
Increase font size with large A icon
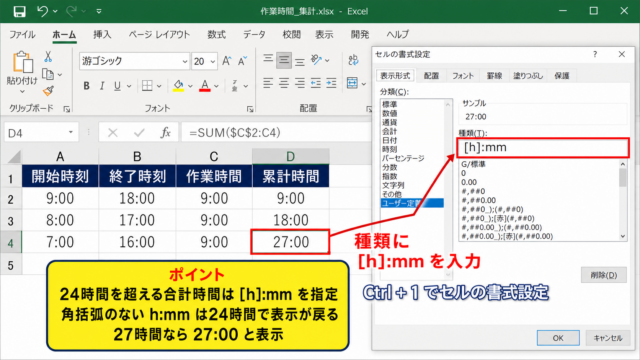[227, 61]
